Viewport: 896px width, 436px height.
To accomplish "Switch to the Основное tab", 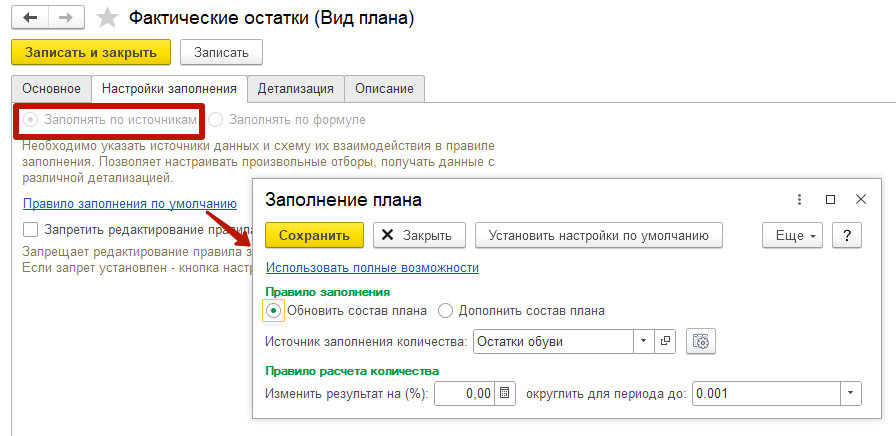I will 51,89.
